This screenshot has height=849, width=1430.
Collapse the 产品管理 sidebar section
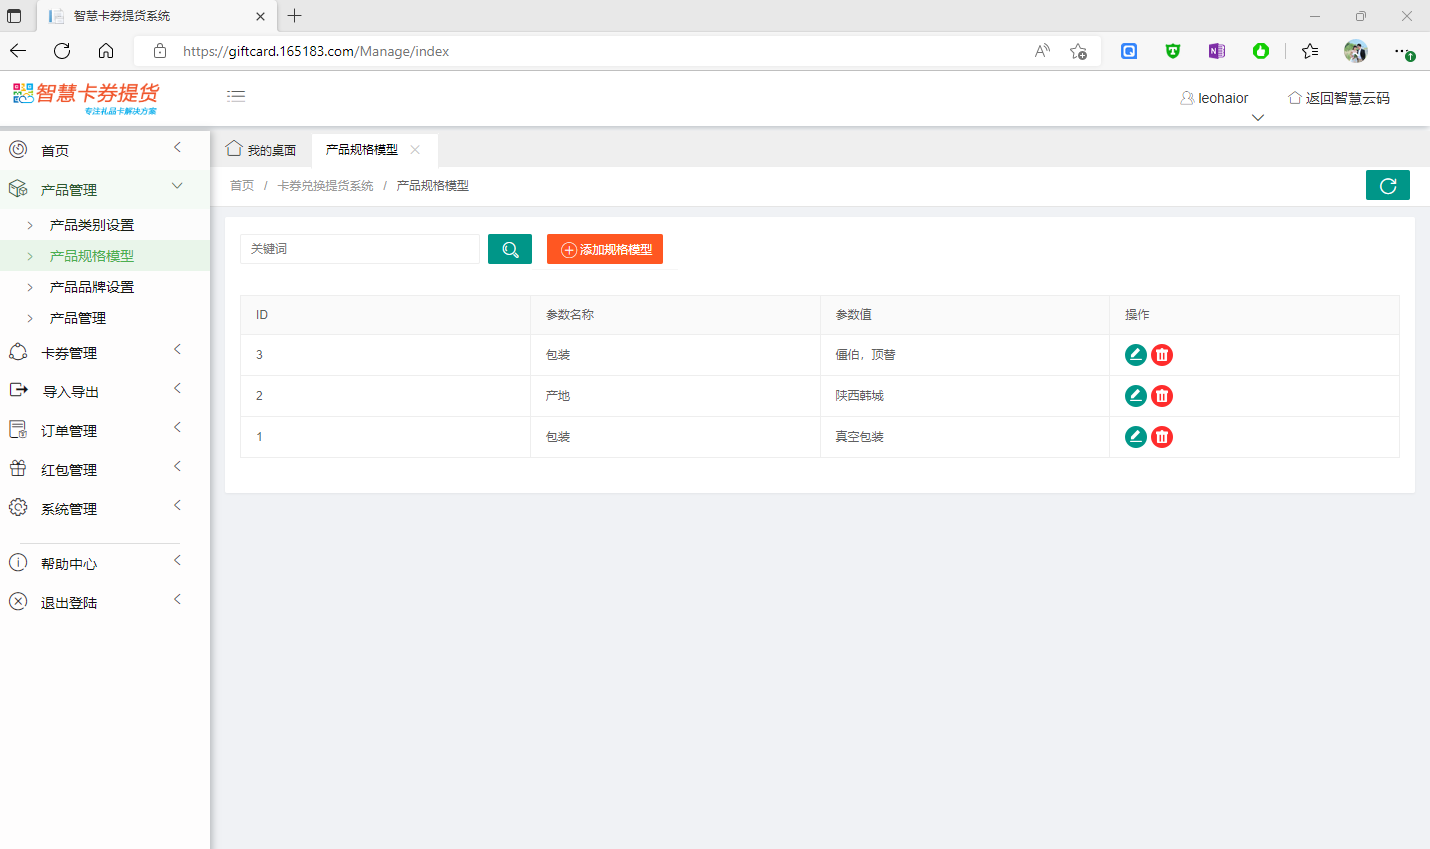pos(69,190)
